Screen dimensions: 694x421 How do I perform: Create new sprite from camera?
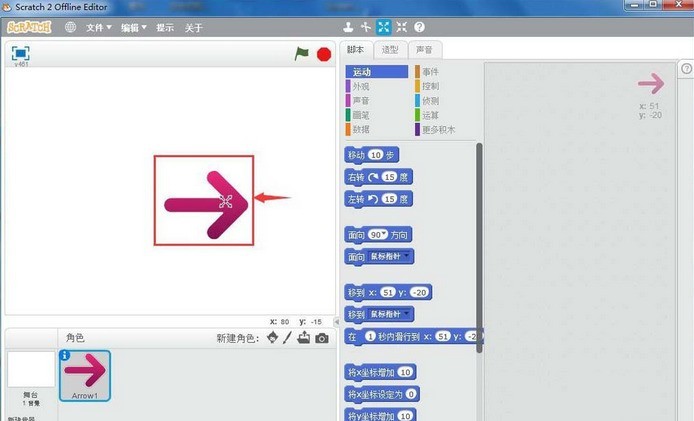322,338
